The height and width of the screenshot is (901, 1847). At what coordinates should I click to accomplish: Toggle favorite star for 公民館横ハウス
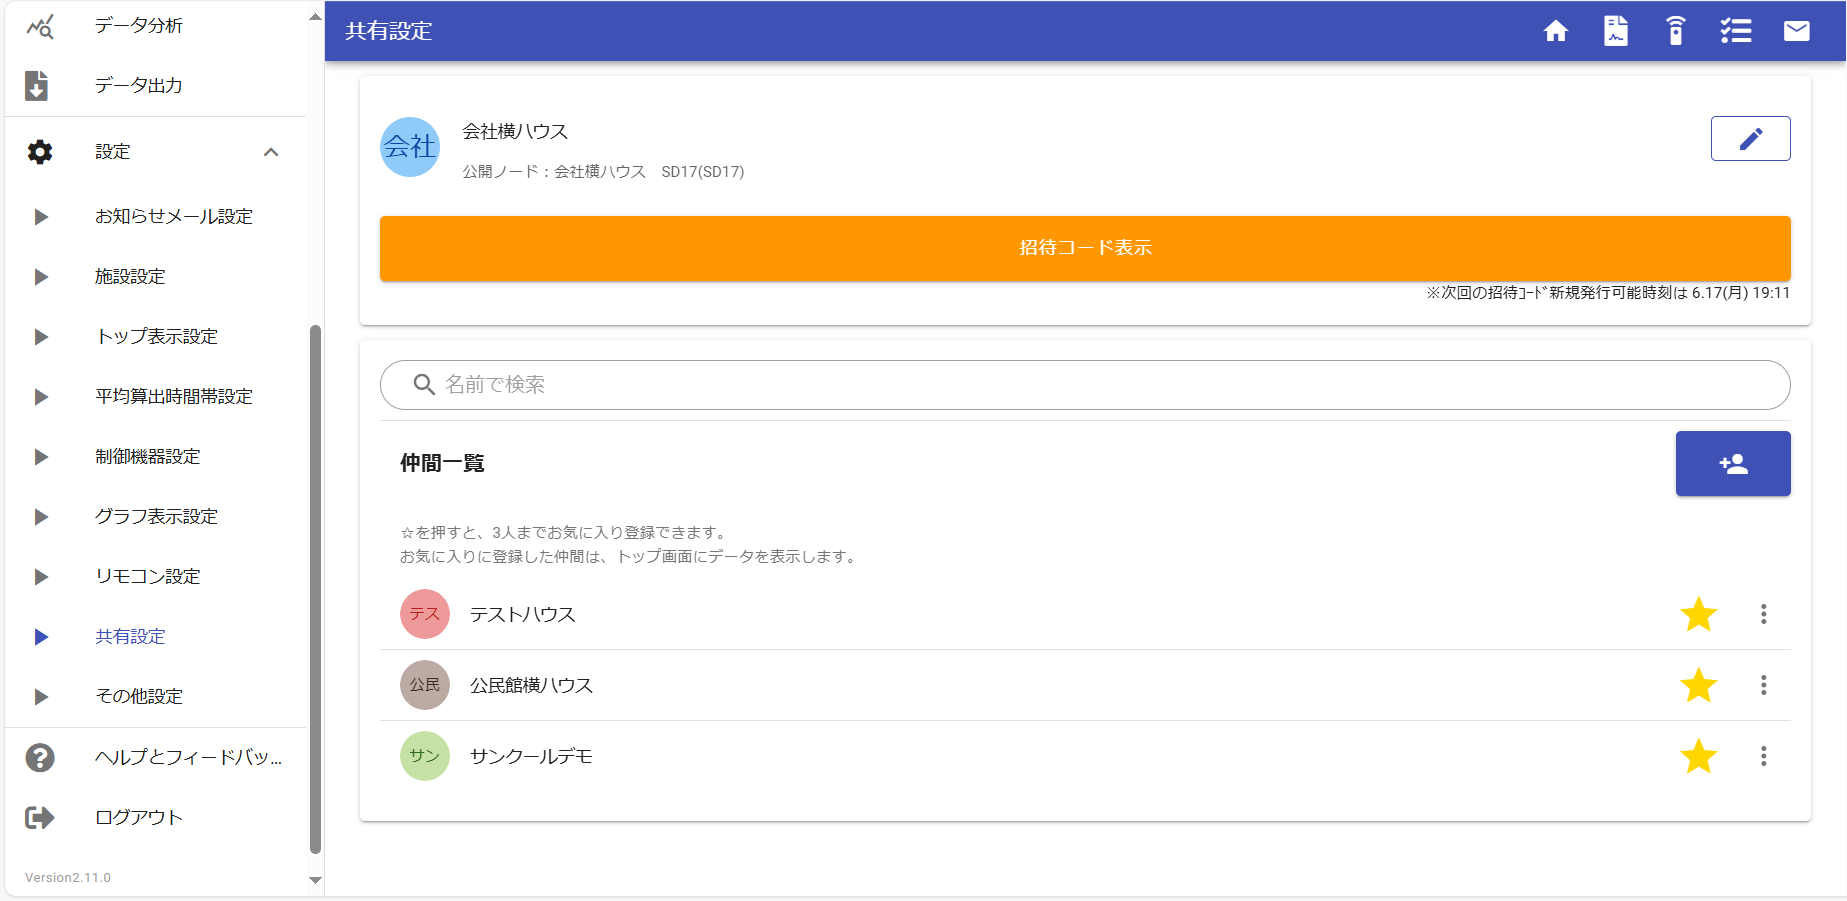pos(1699,685)
